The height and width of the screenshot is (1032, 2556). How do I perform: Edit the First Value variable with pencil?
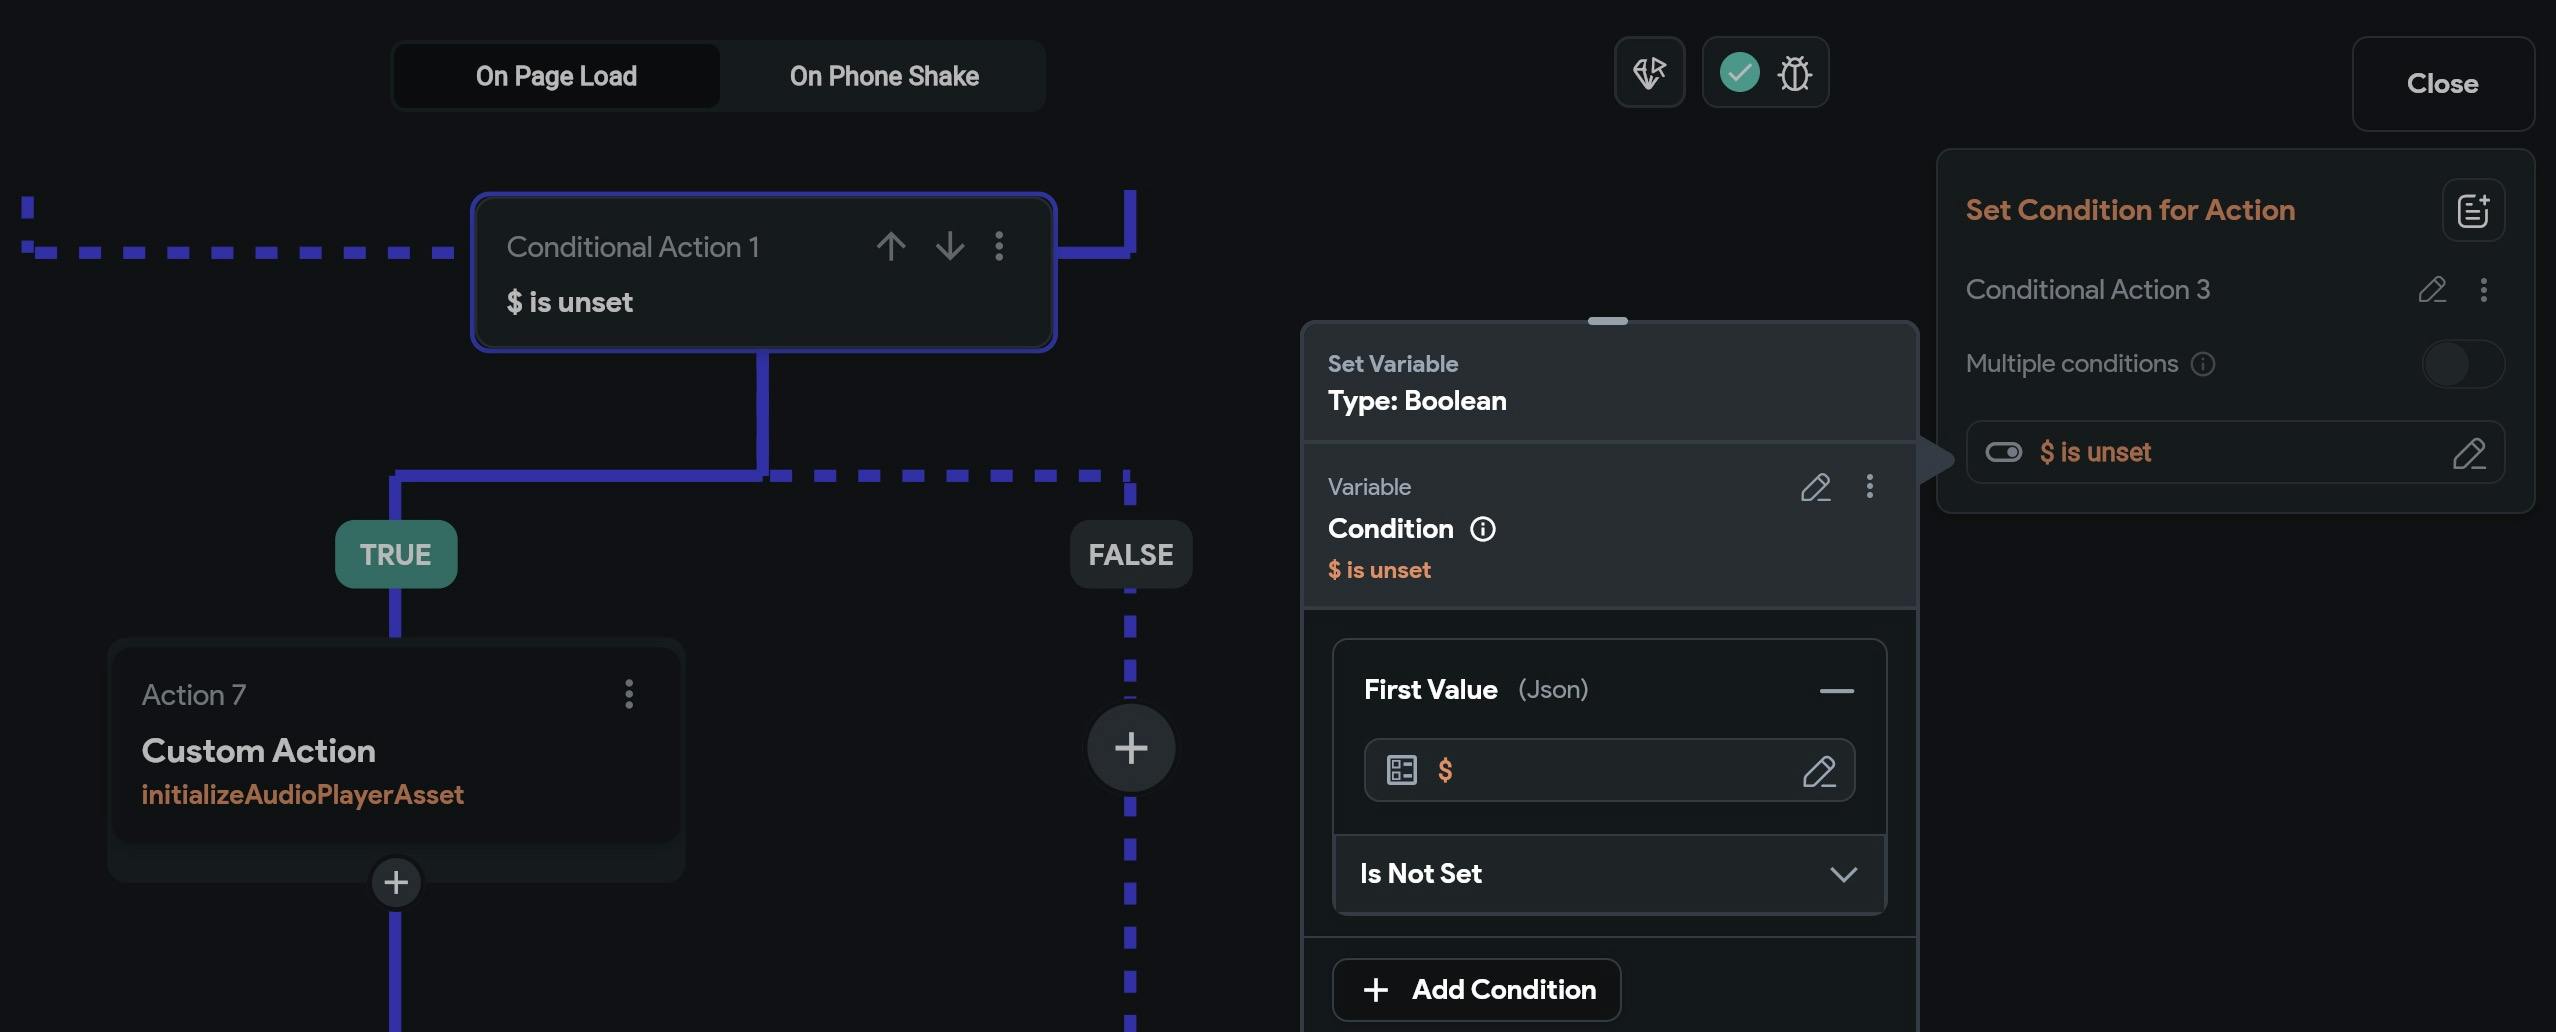(1819, 771)
